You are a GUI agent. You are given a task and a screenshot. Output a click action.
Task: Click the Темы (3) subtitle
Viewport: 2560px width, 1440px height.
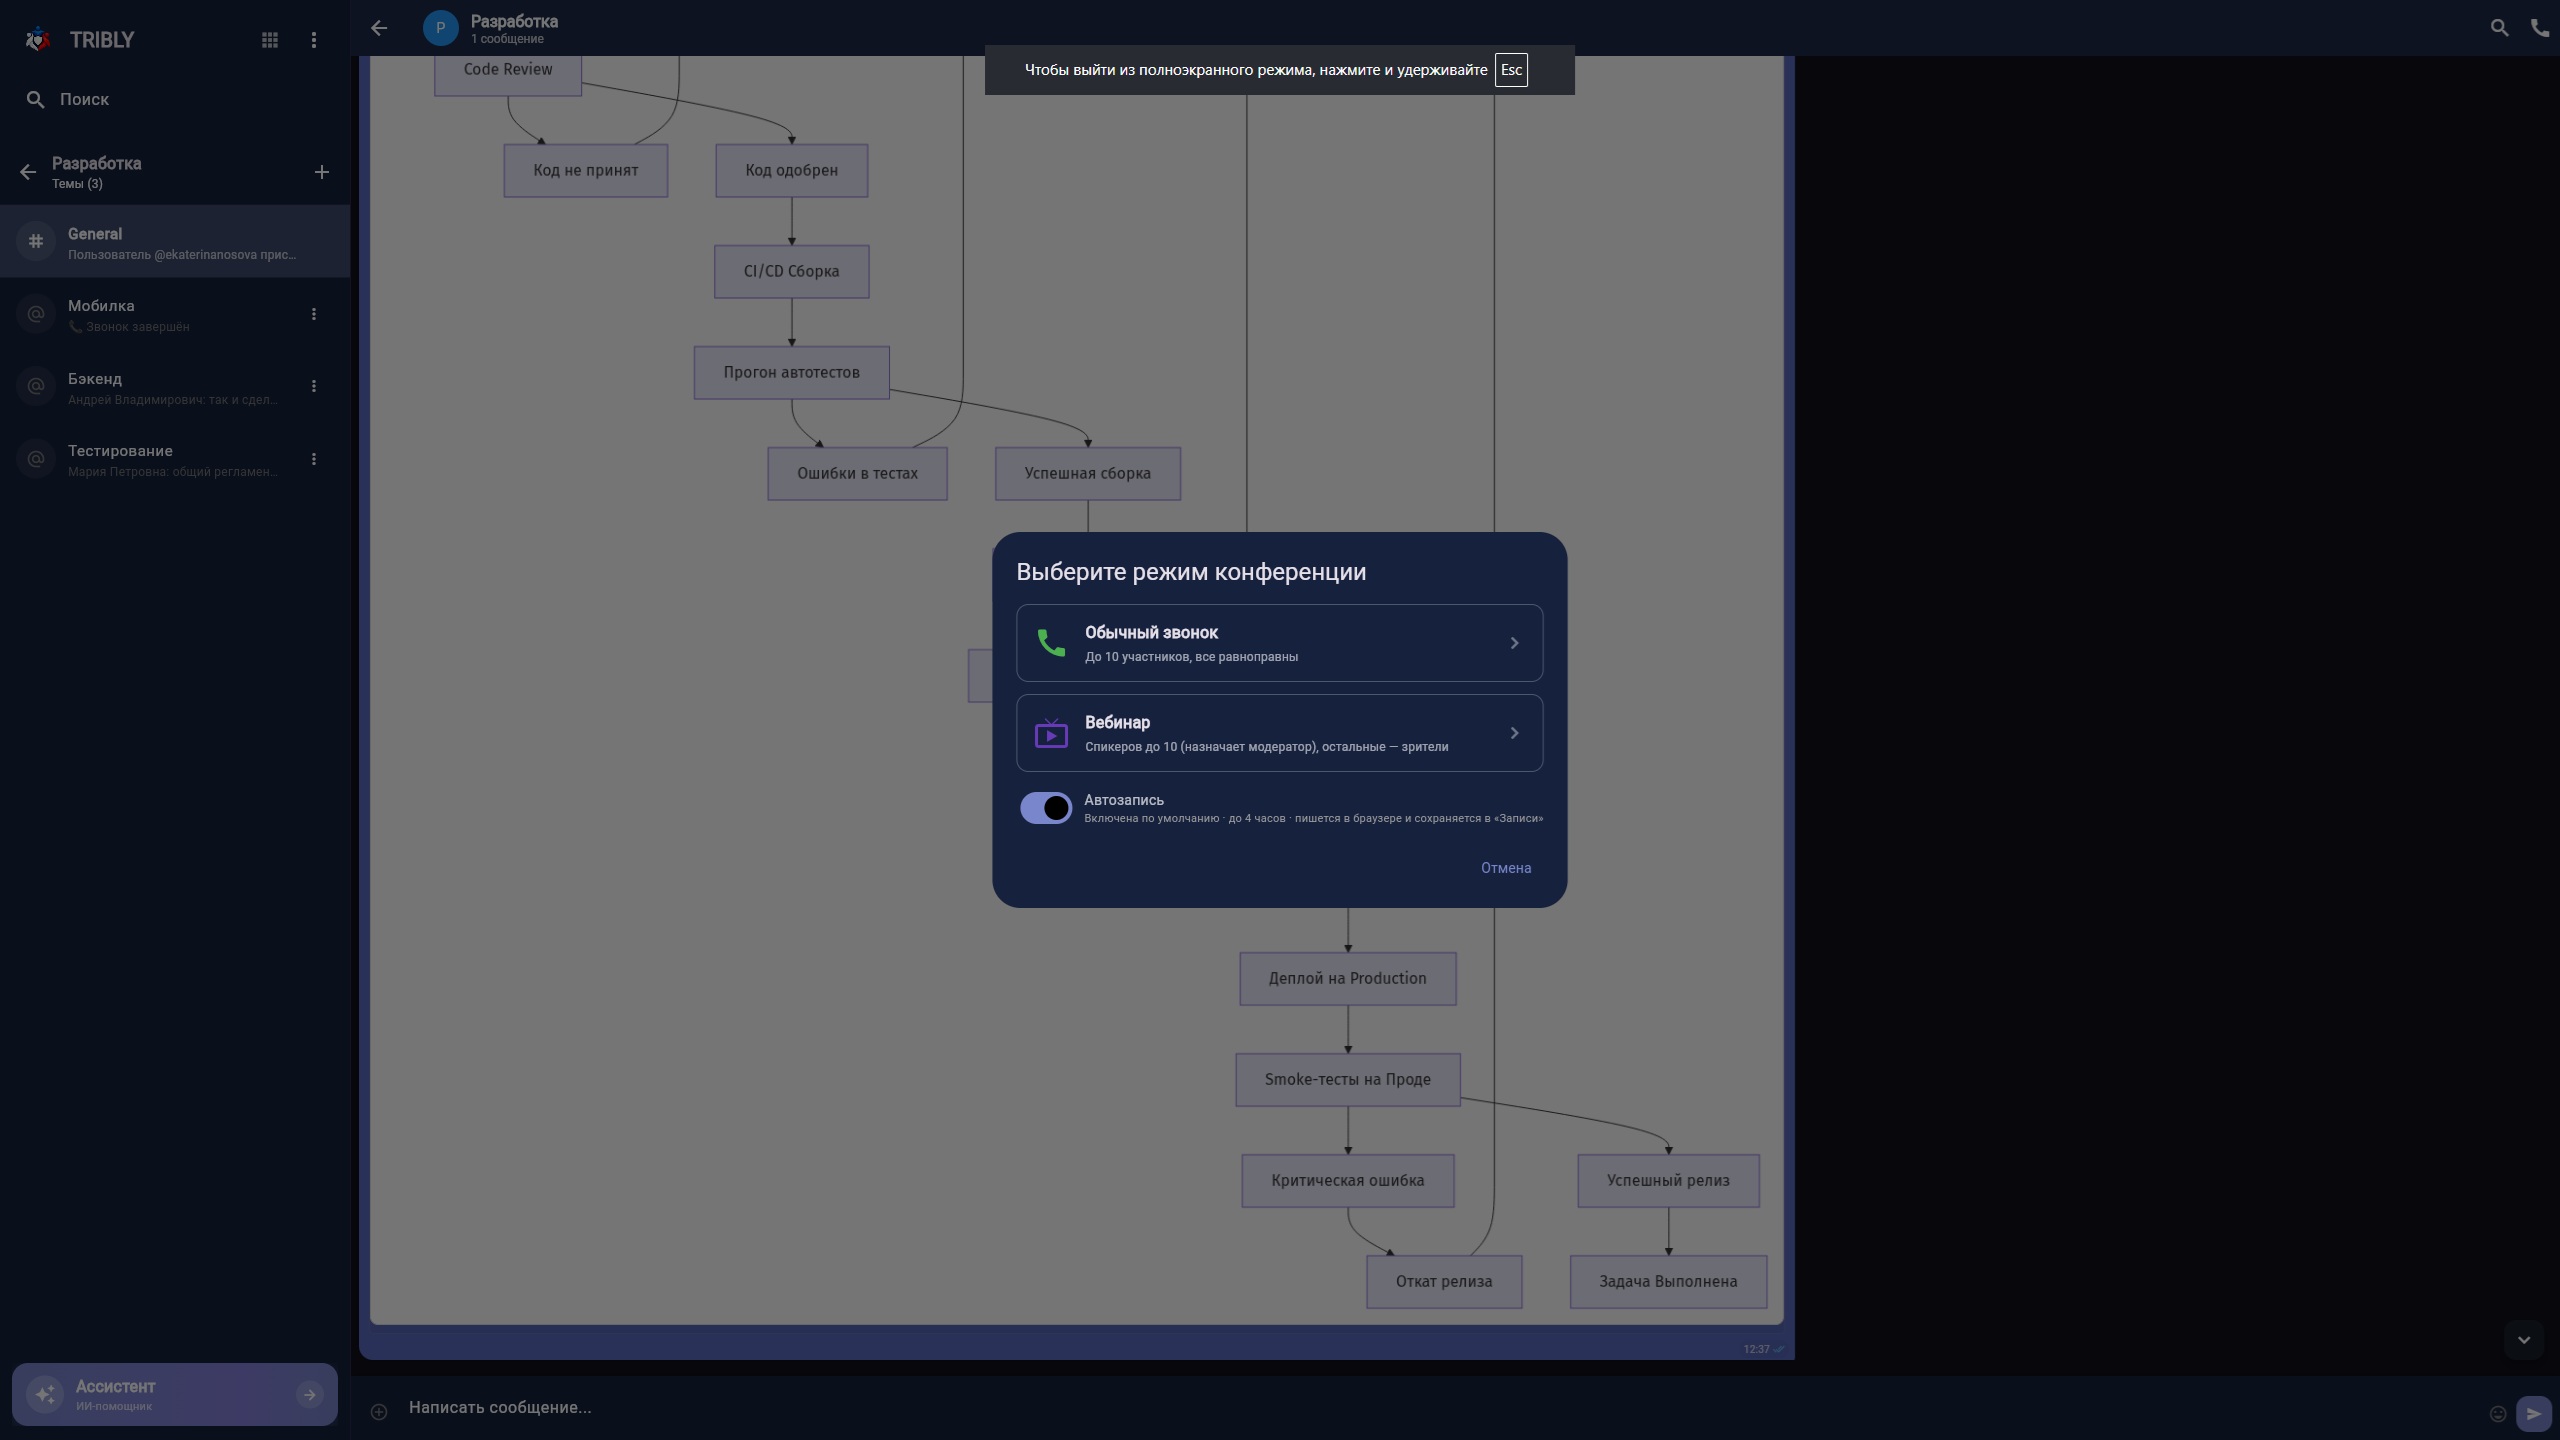click(x=77, y=184)
